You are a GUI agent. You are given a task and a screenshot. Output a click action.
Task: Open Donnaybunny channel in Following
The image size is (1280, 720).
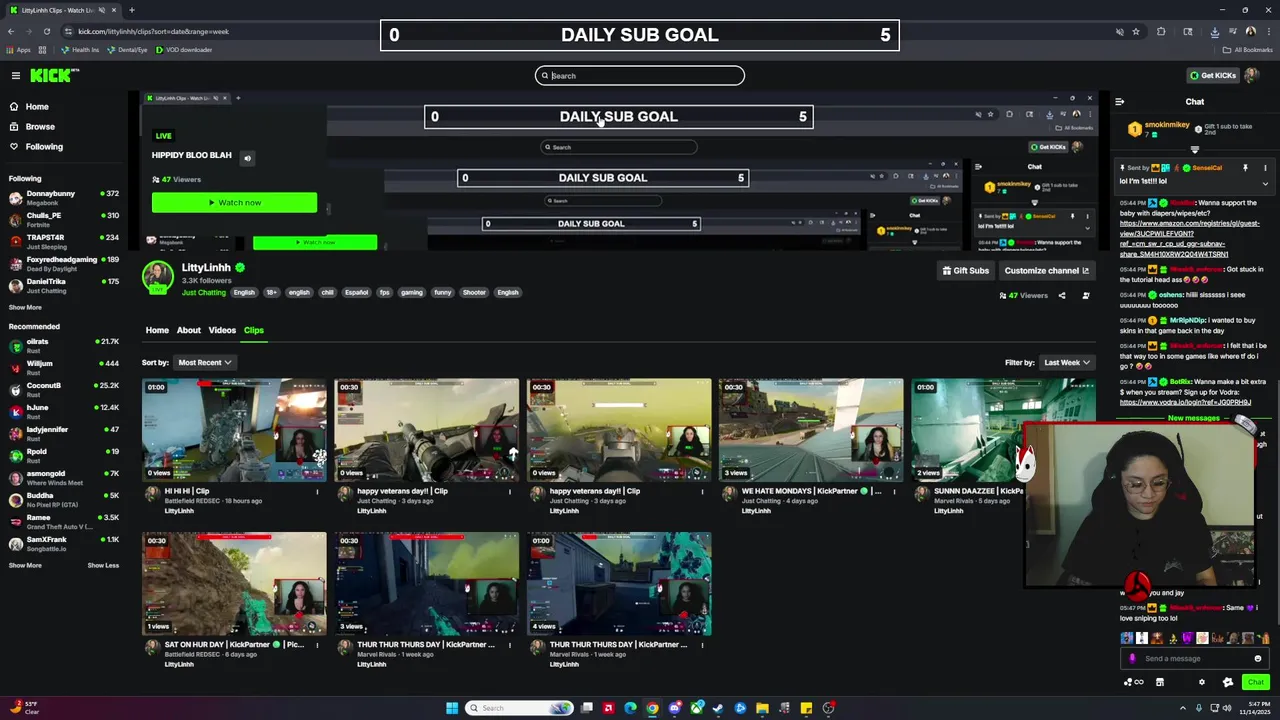[x=62, y=197]
